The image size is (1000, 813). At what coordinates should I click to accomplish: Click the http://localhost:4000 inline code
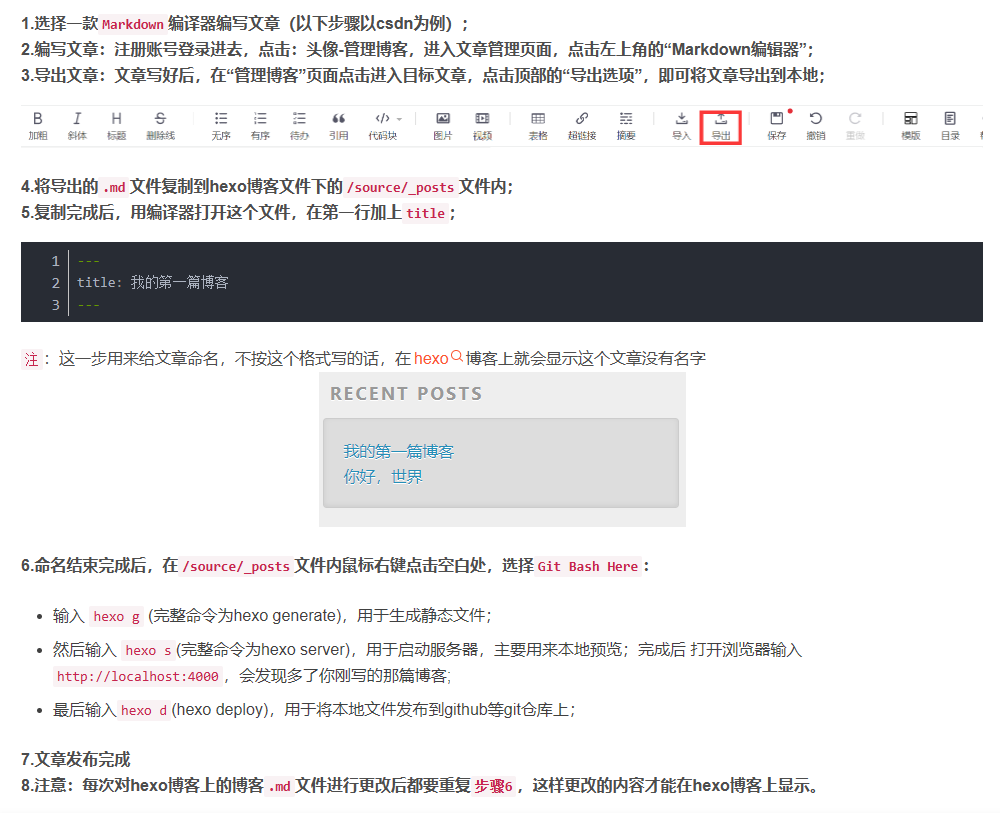coord(138,676)
